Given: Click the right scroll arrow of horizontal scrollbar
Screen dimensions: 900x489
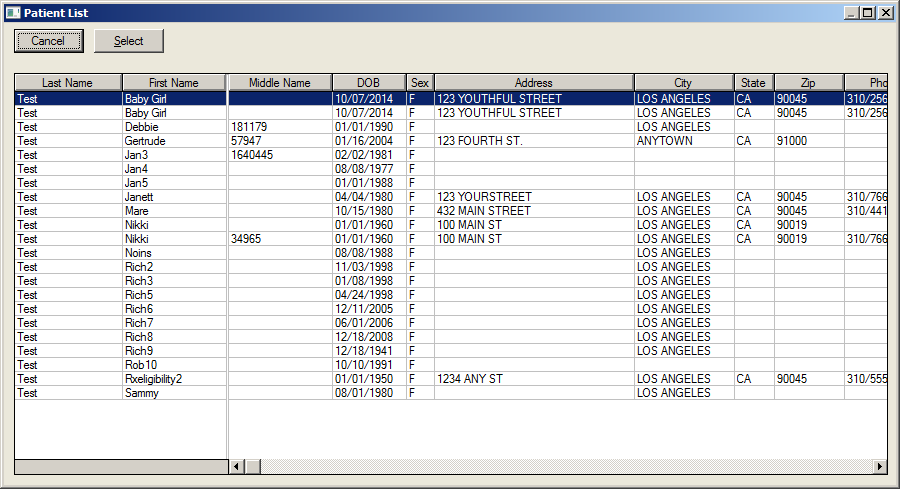Looking at the screenshot, I should (880, 467).
